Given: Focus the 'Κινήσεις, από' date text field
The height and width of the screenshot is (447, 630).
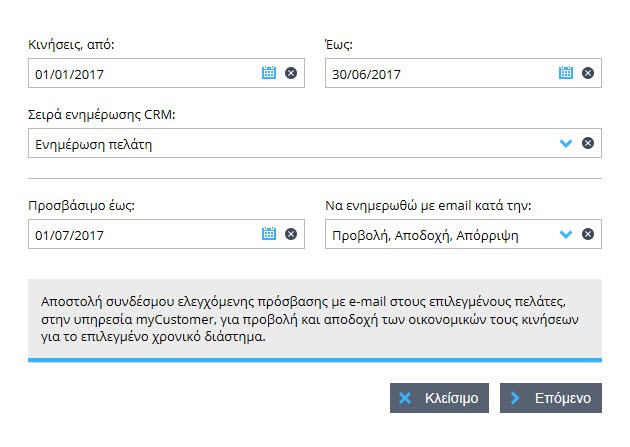Looking at the screenshot, I should 140,73.
